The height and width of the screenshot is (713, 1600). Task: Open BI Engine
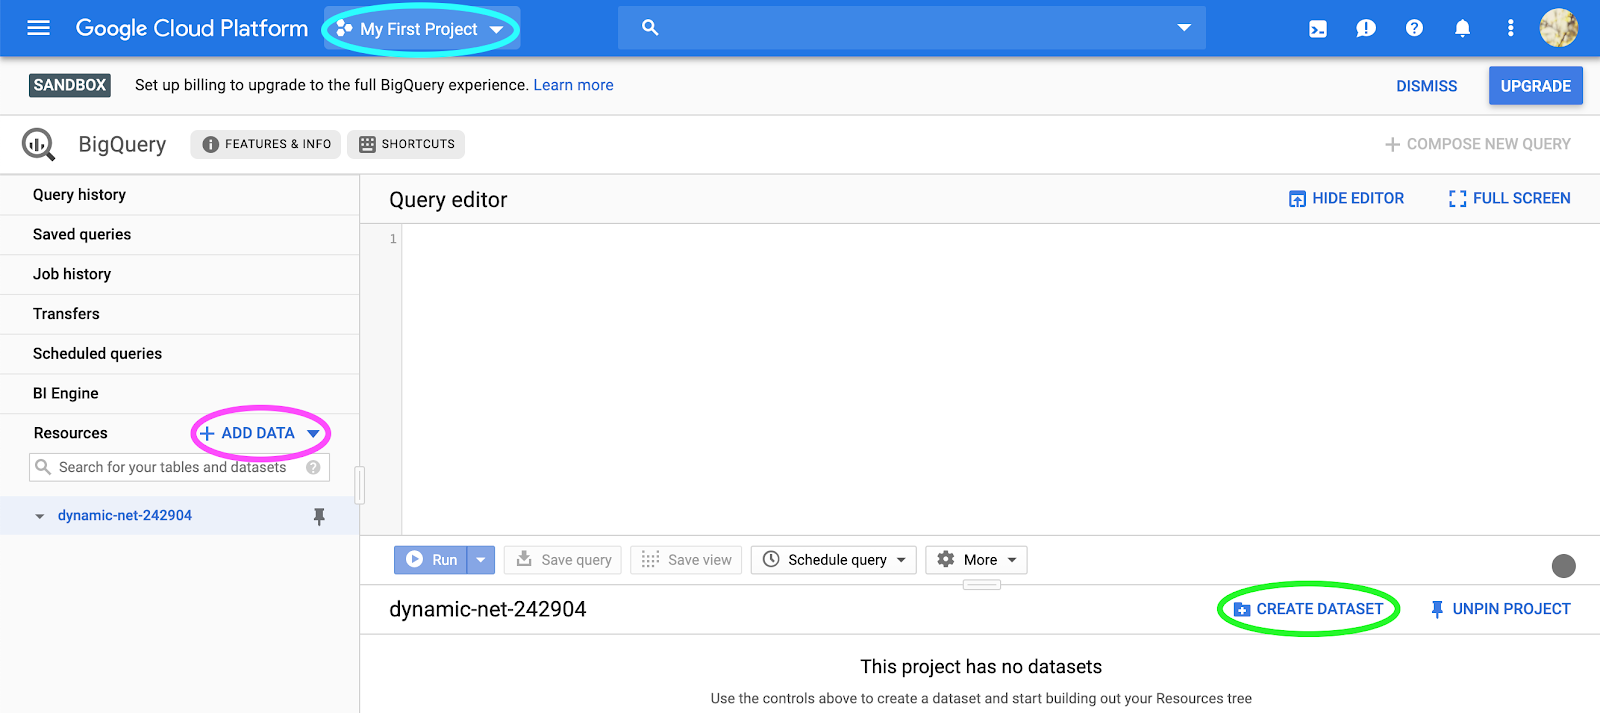point(180,394)
